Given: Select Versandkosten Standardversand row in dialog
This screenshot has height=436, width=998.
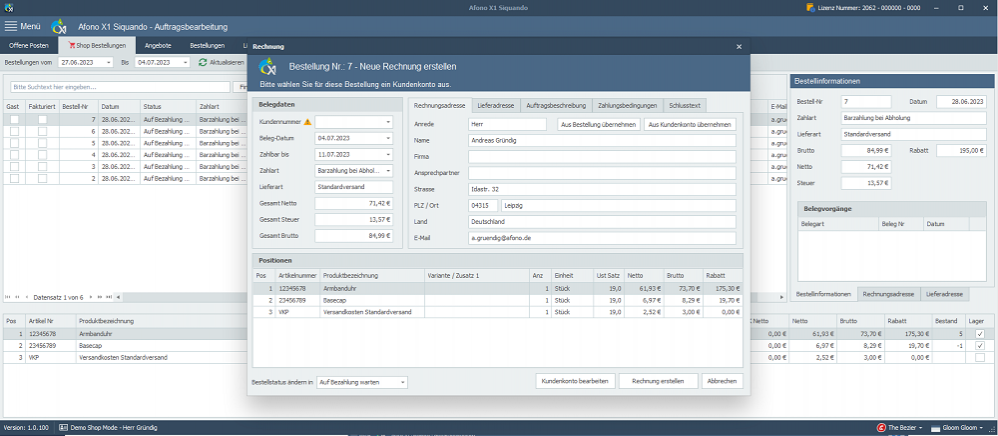Looking at the screenshot, I should [x=498, y=312].
